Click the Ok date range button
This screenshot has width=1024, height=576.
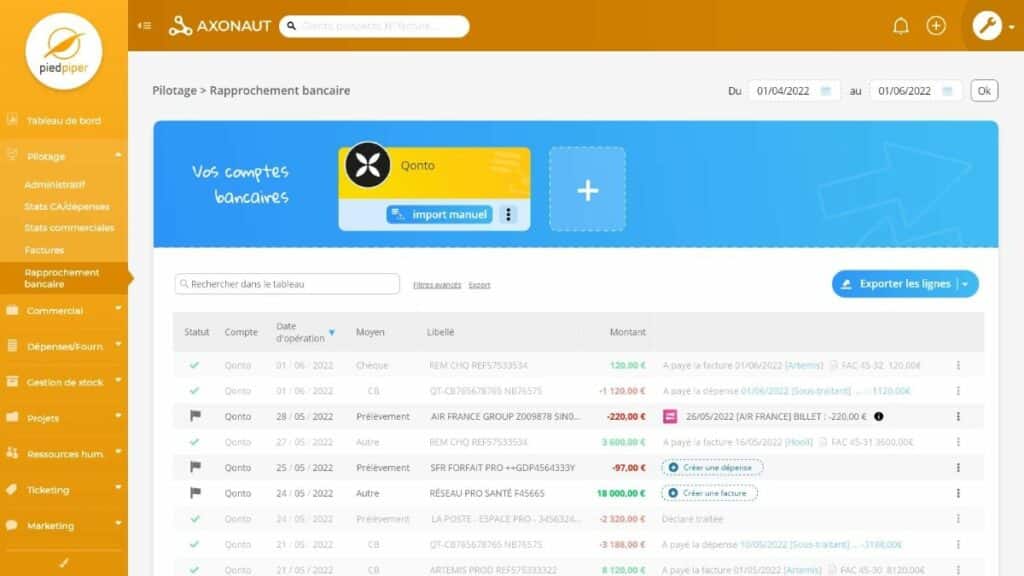(x=984, y=91)
